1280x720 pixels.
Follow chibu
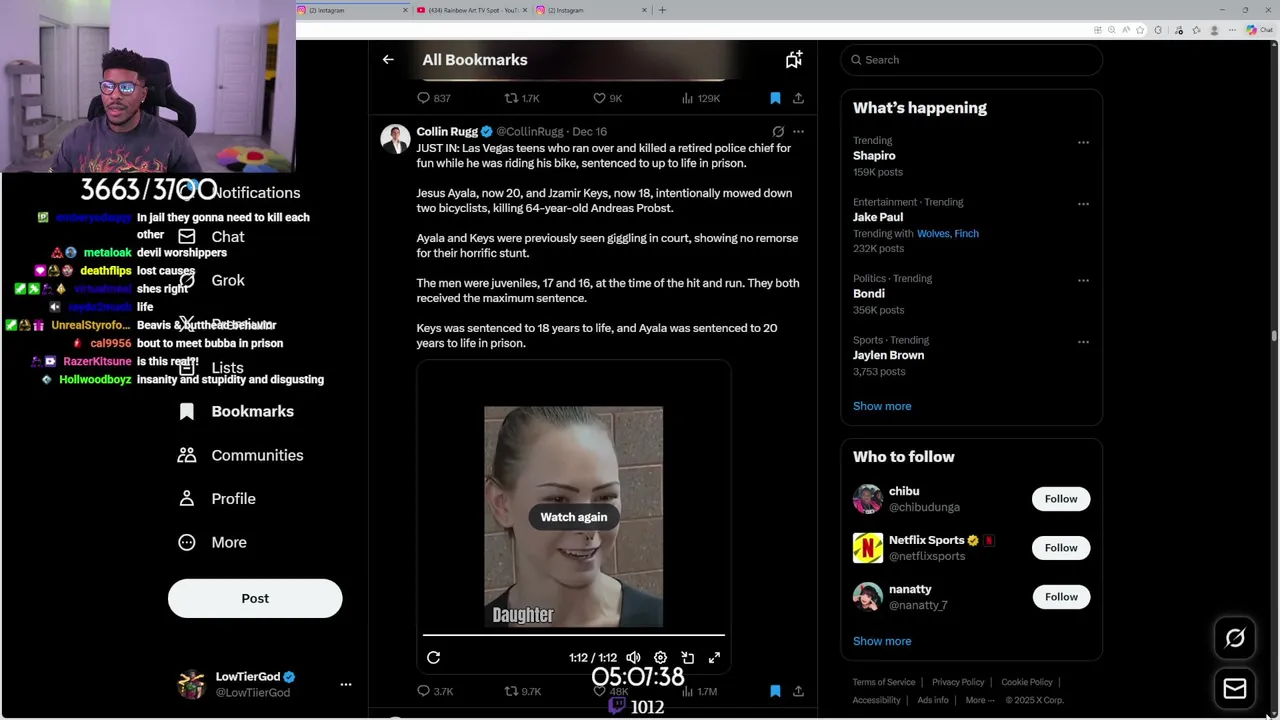coord(1061,499)
